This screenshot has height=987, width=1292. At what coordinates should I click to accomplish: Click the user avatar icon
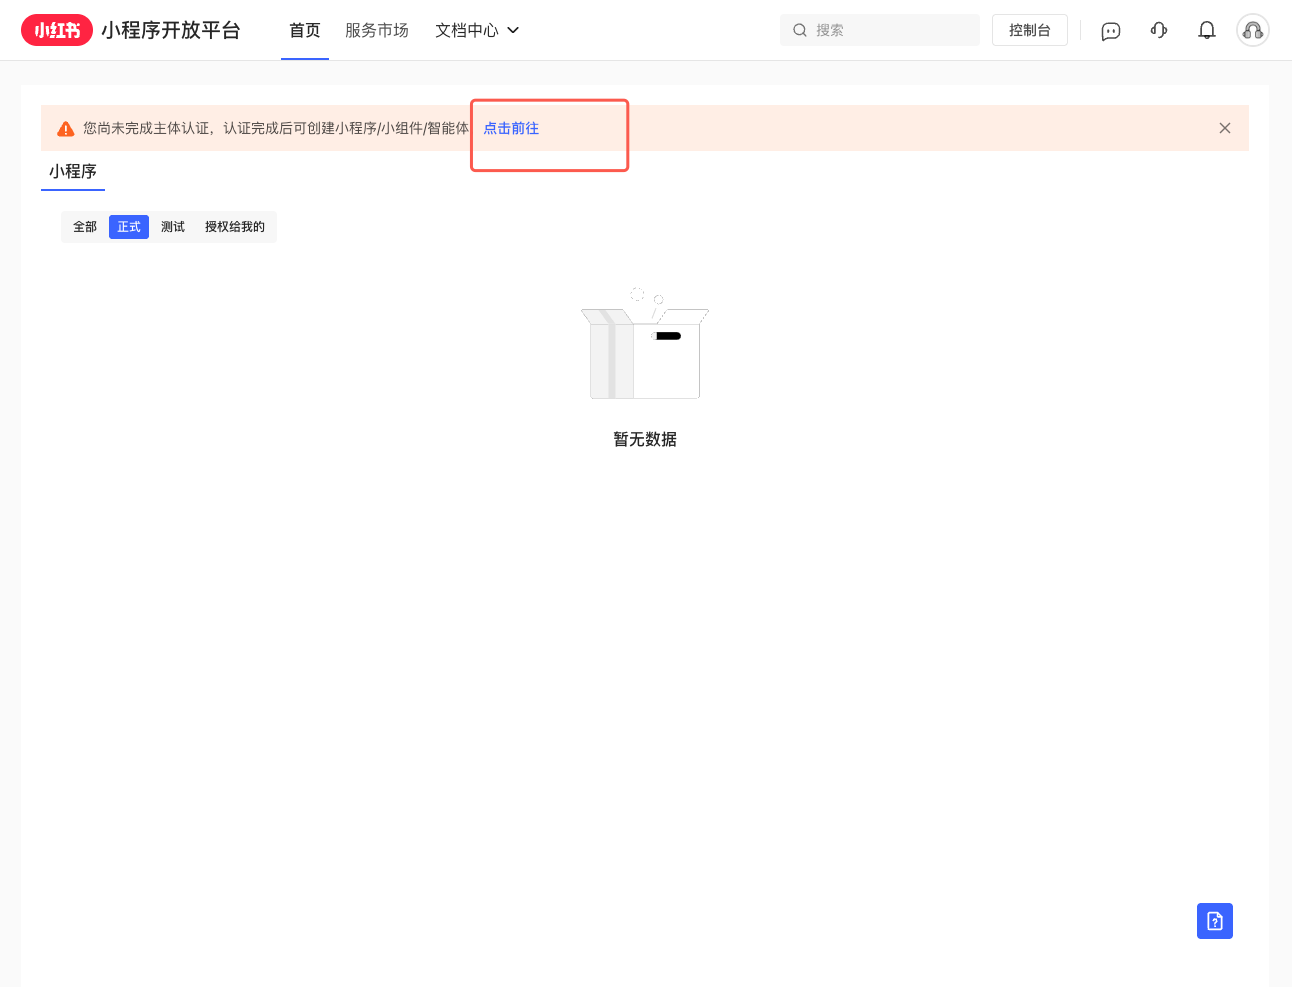[1252, 30]
